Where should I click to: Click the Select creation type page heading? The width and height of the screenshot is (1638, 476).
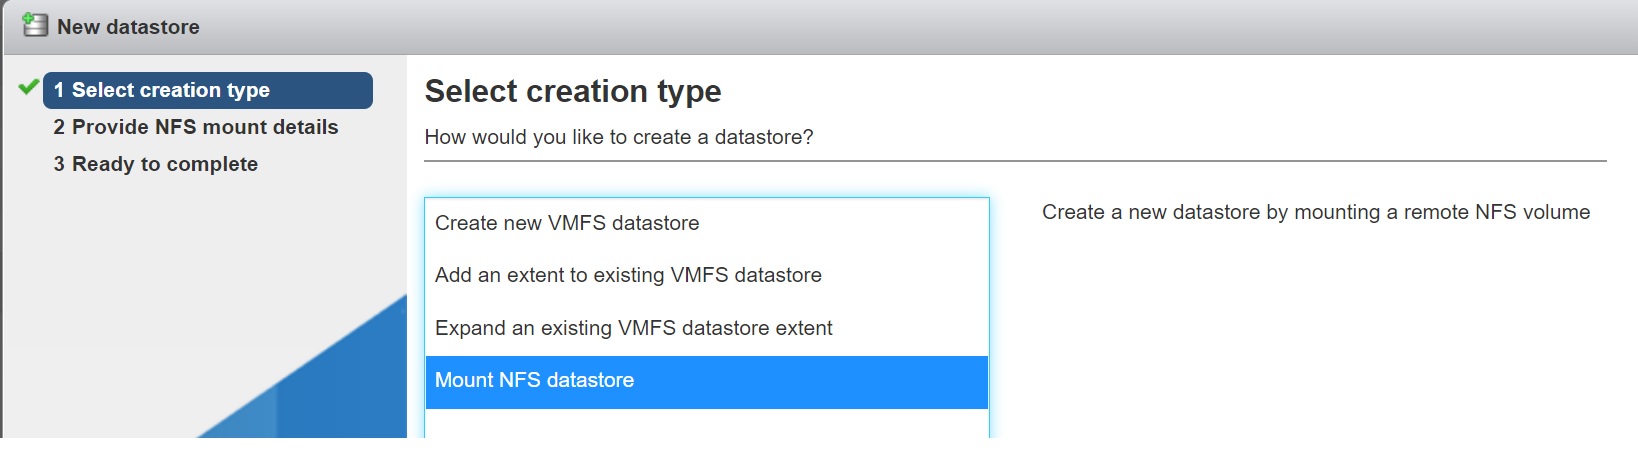(x=572, y=91)
